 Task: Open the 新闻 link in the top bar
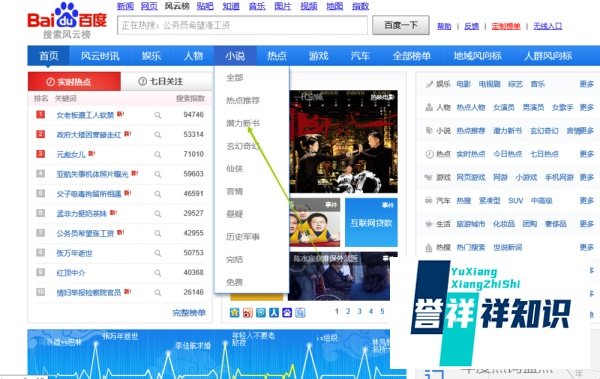pyautogui.click(x=125, y=6)
